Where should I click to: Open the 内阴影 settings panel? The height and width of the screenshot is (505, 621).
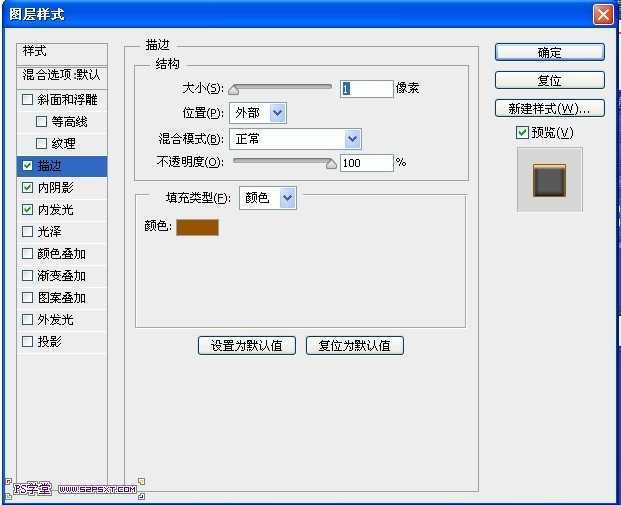point(55,187)
